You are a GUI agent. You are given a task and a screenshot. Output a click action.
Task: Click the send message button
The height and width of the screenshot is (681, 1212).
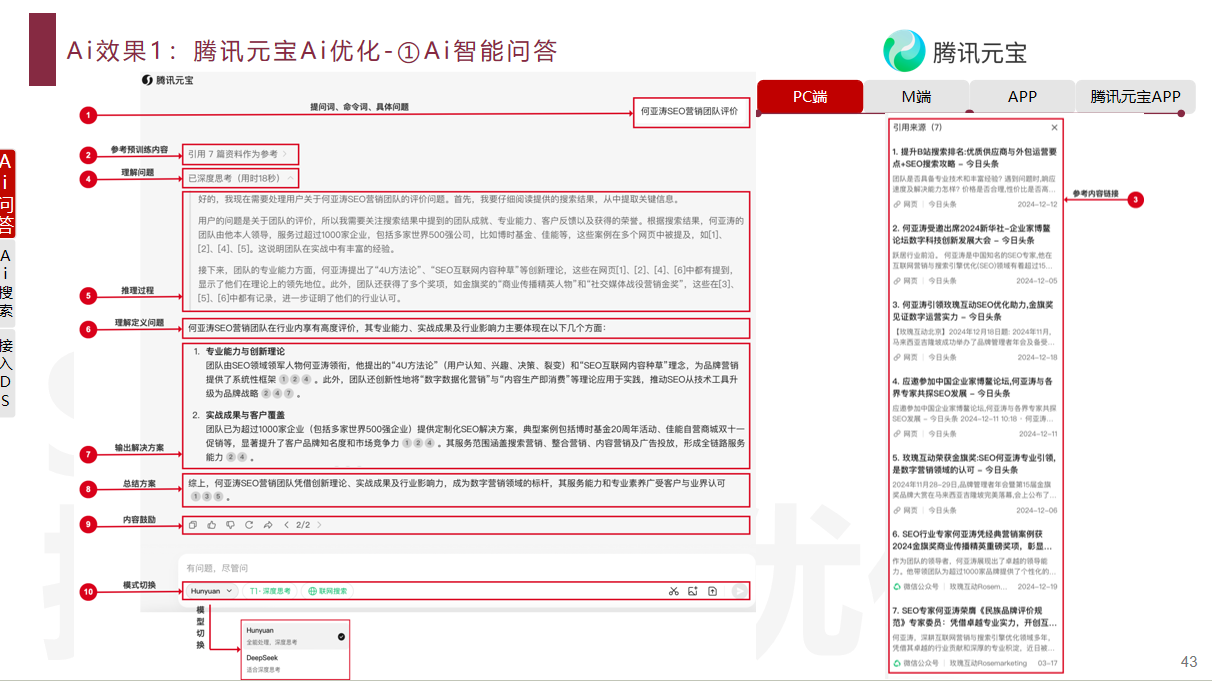(x=739, y=591)
